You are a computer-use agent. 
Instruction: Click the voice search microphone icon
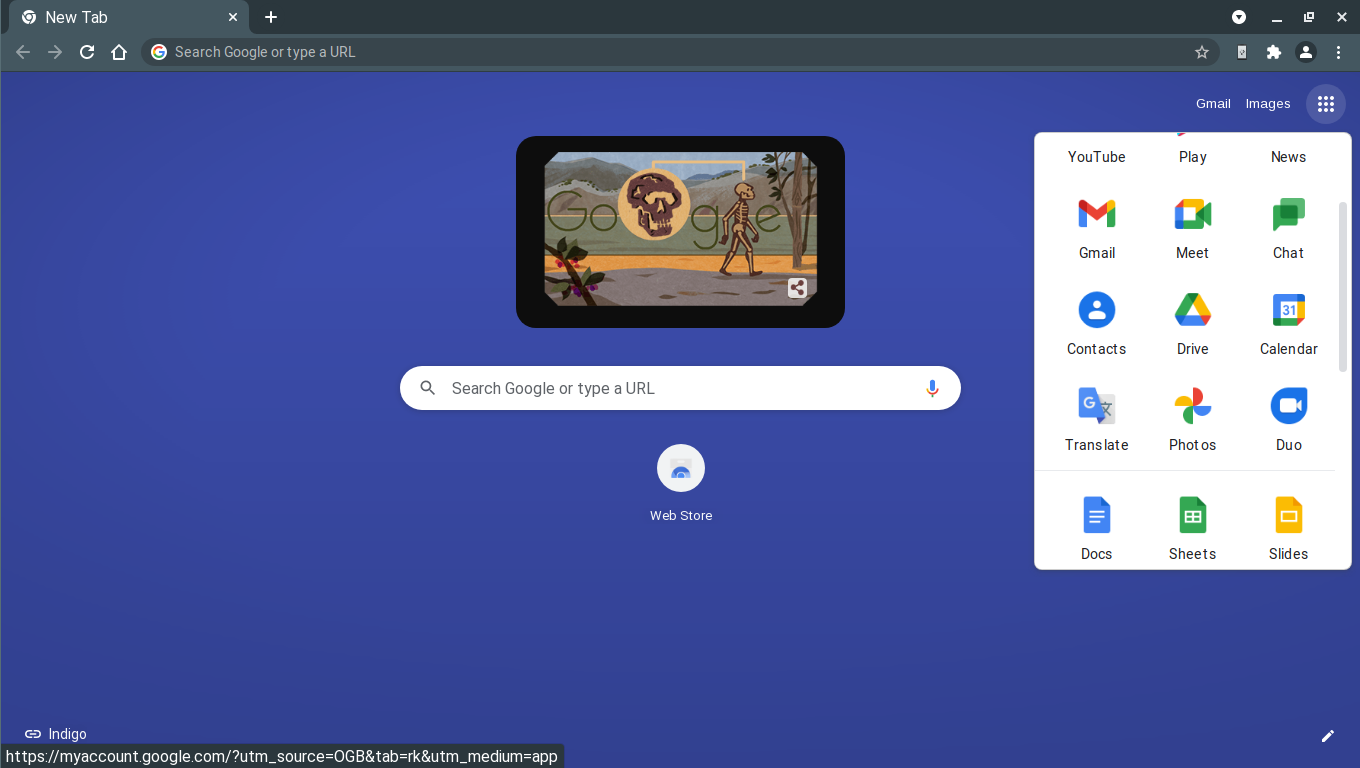tap(932, 388)
